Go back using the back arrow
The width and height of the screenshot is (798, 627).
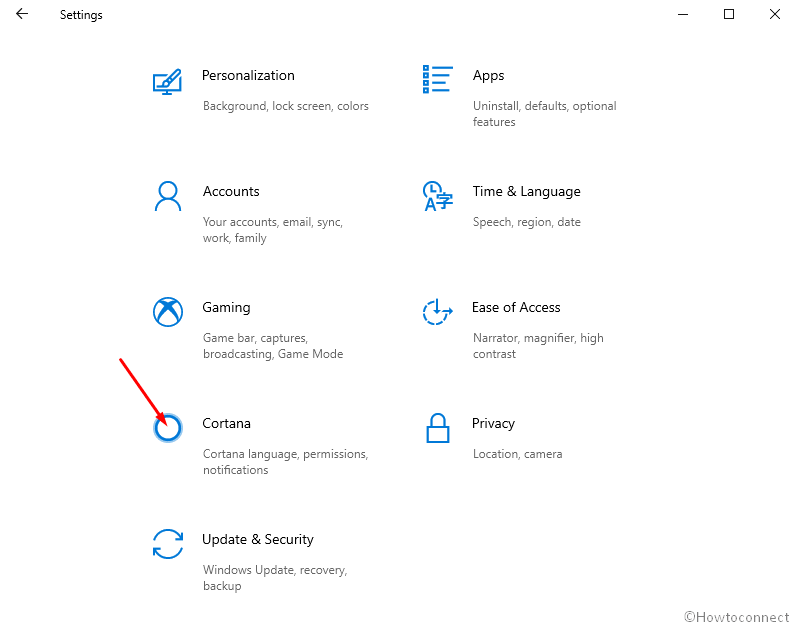coord(22,14)
